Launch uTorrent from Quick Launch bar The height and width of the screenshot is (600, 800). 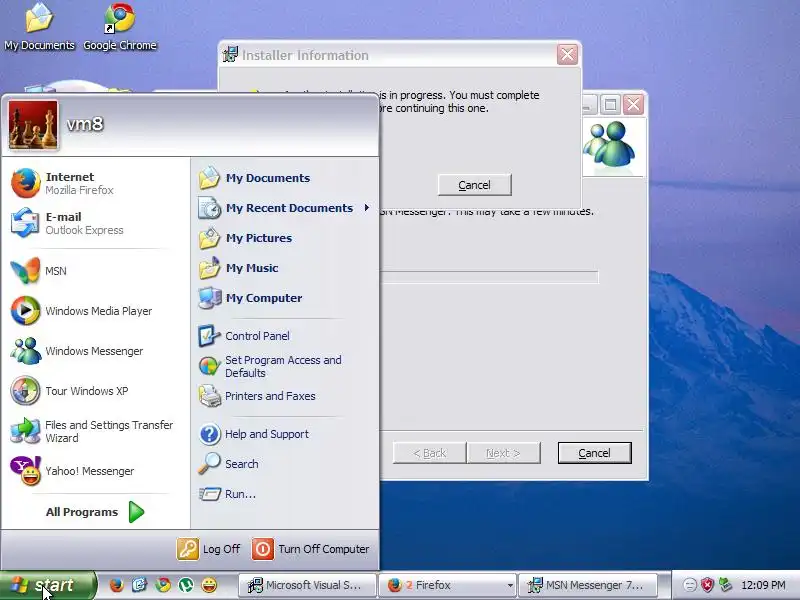coord(186,585)
